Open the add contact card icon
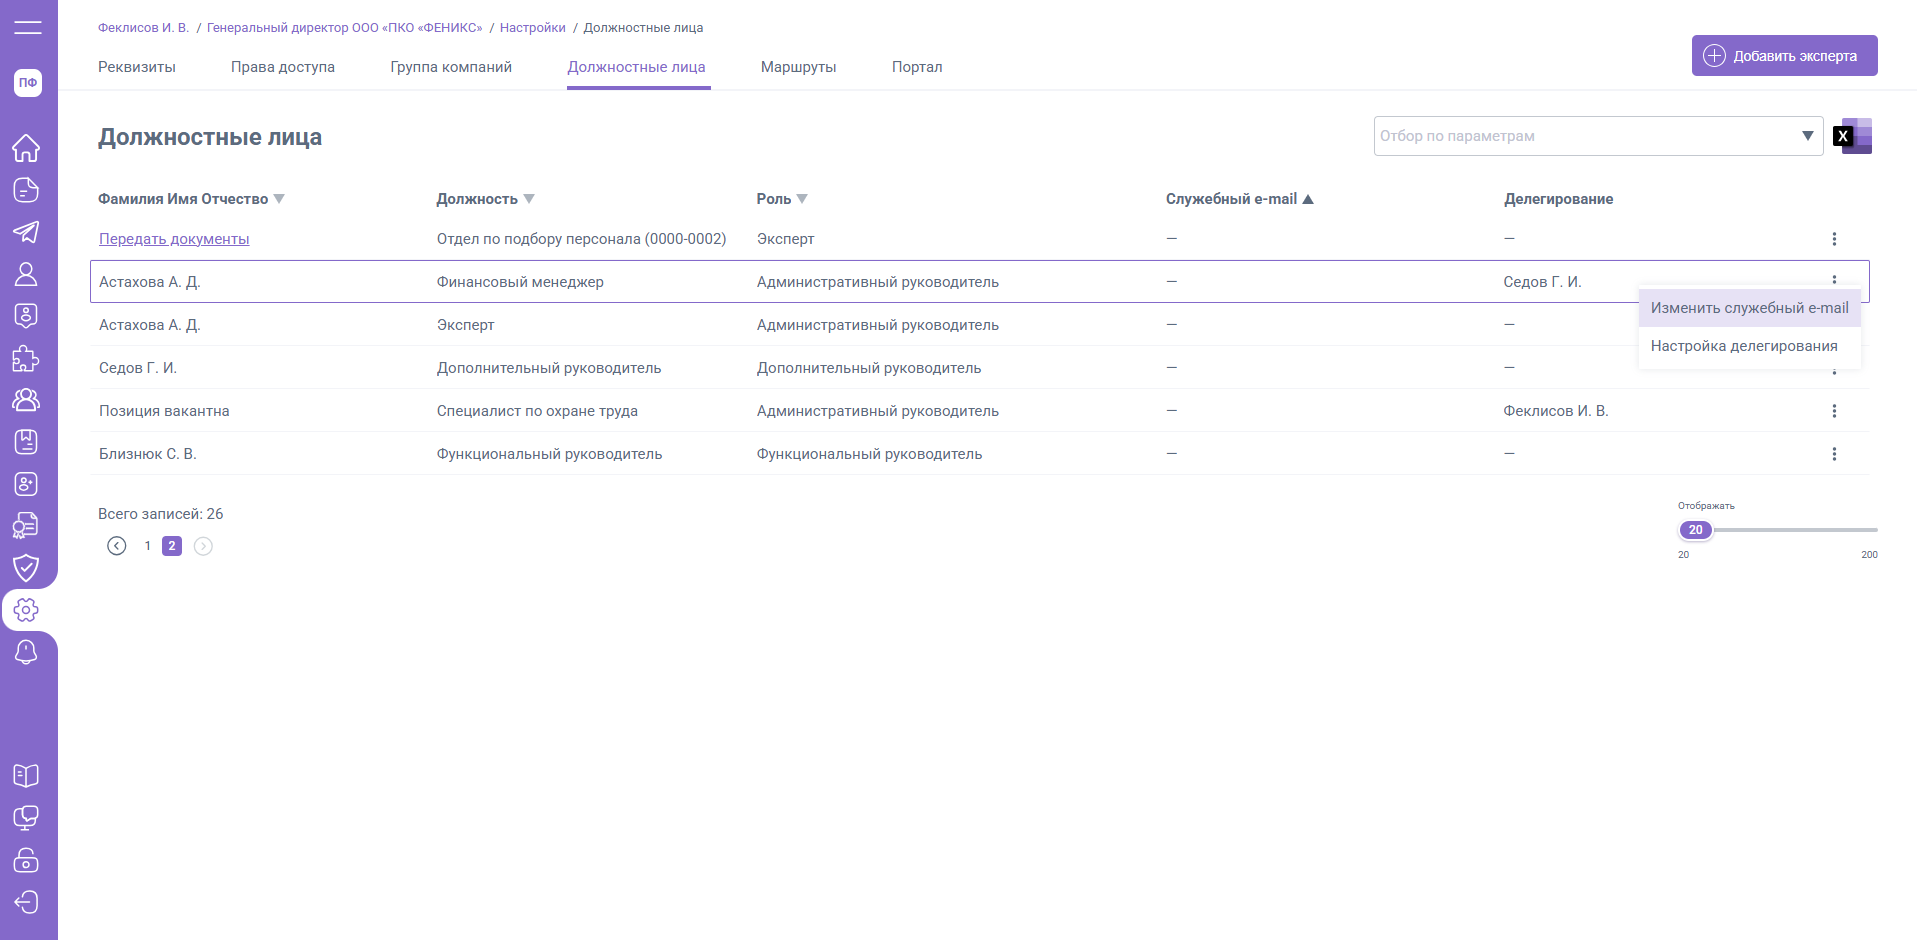The height and width of the screenshot is (940, 1917). coord(26,484)
